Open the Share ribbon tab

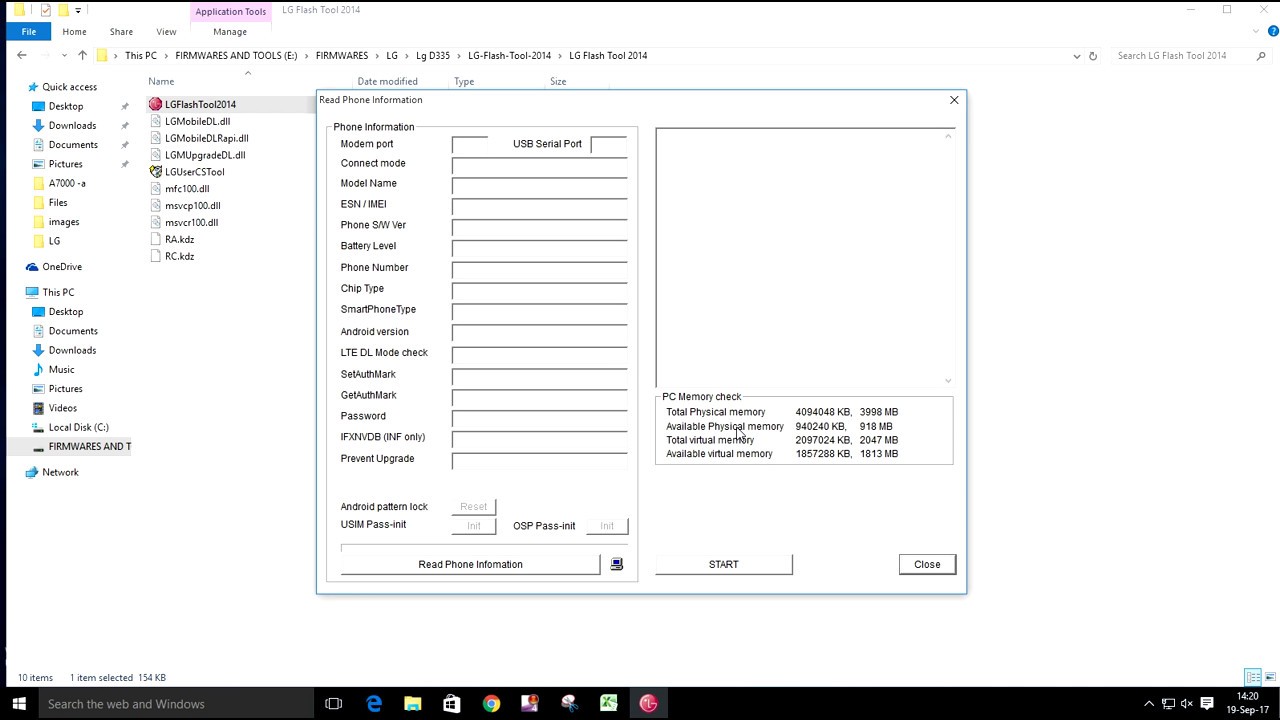(x=121, y=32)
